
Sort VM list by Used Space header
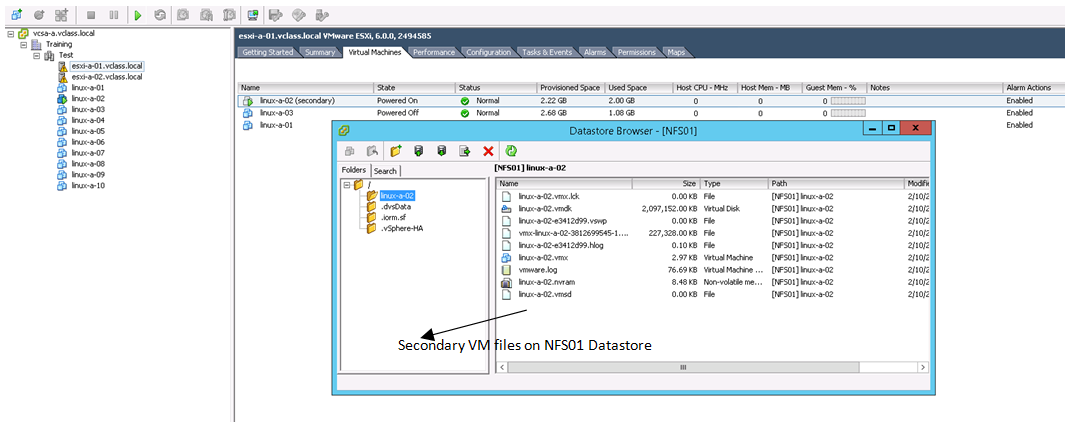pyautogui.click(x=638, y=88)
